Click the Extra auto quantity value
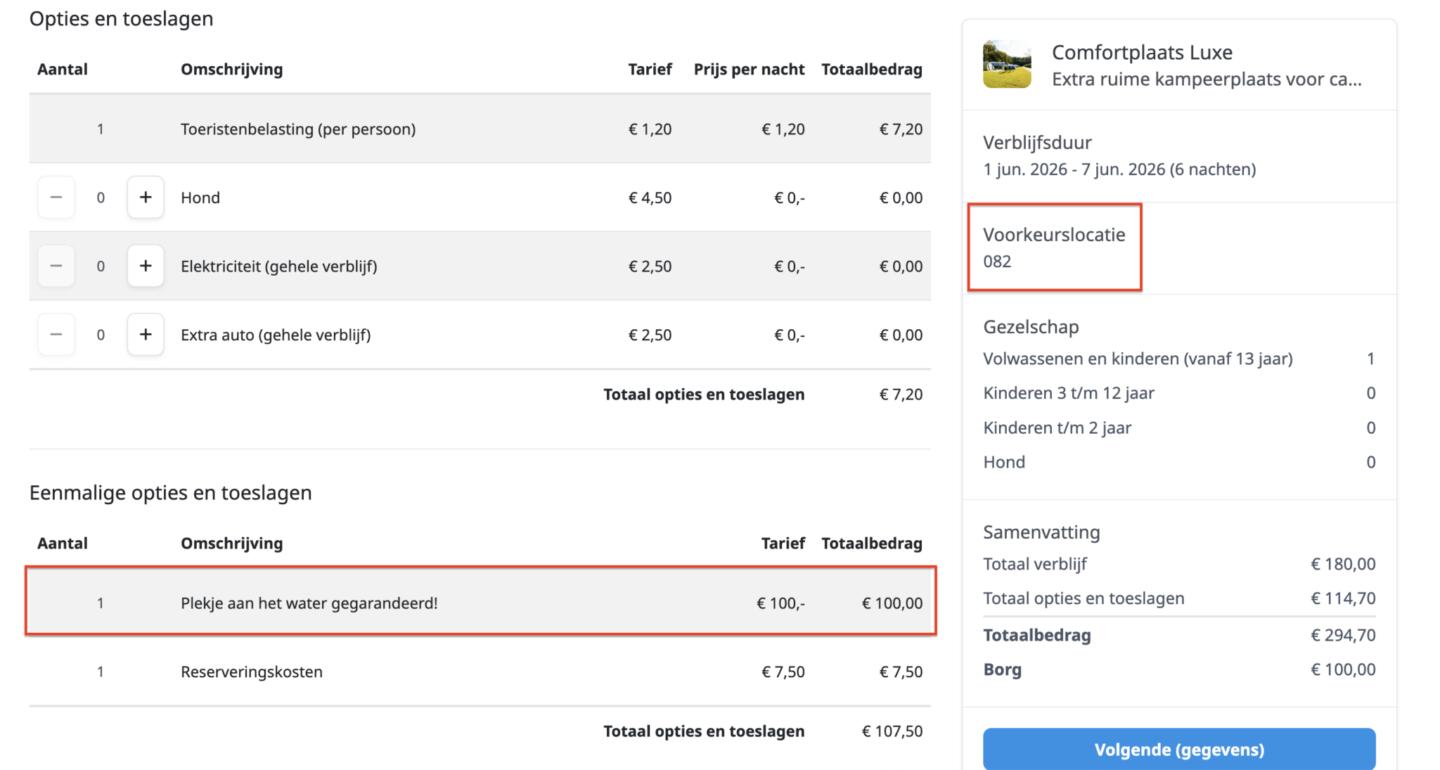The width and height of the screenshot is (1440, 770). tap(100, 335)
